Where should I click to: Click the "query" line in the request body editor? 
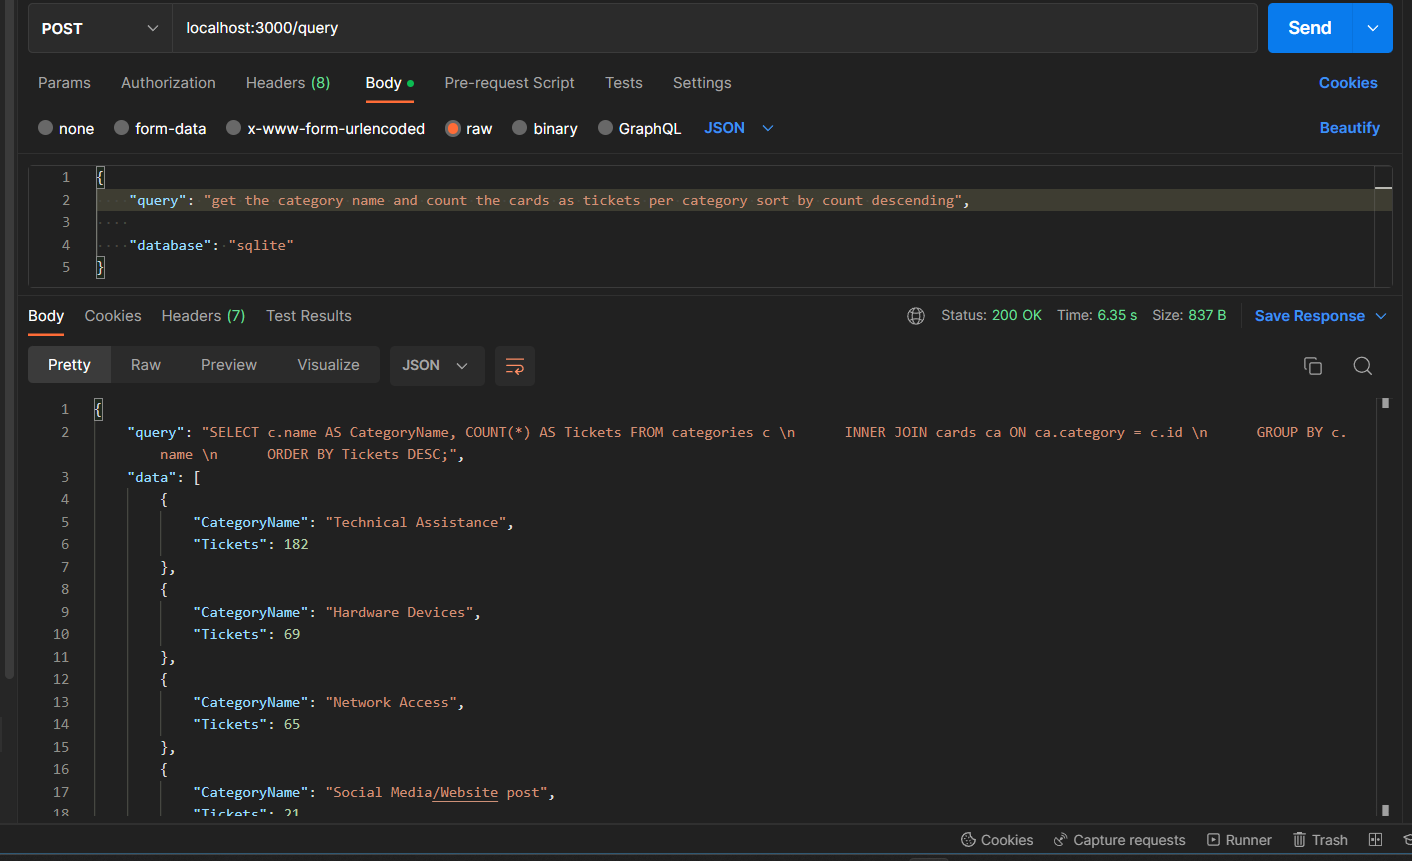tap(743, 200)
